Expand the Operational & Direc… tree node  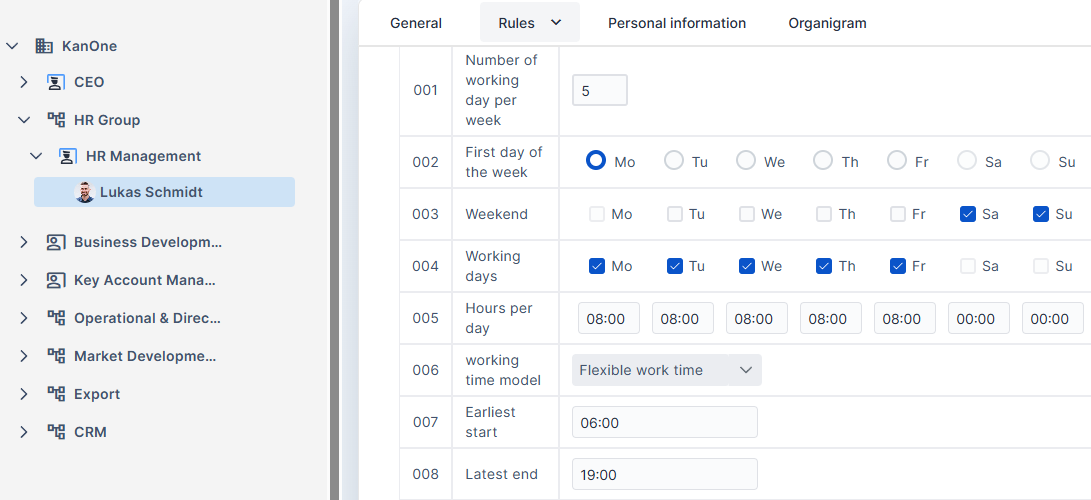coord(24,318)
